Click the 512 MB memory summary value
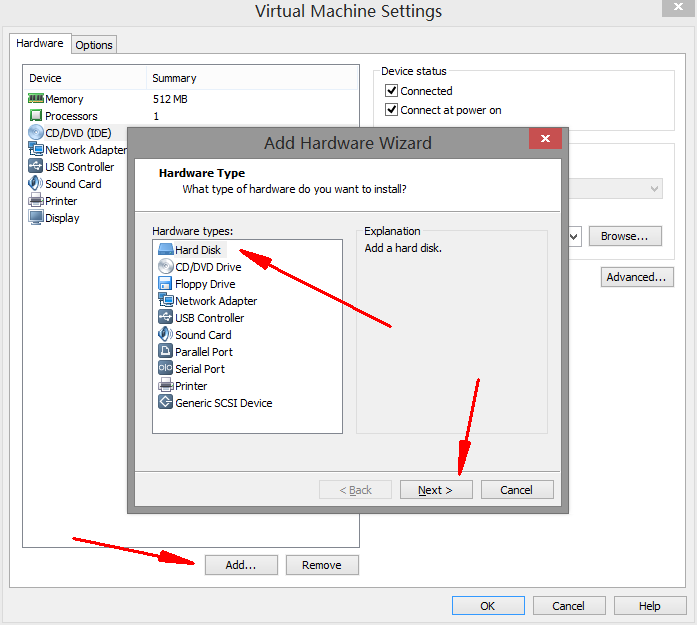 pyautogui.click(x=170, y=99)
